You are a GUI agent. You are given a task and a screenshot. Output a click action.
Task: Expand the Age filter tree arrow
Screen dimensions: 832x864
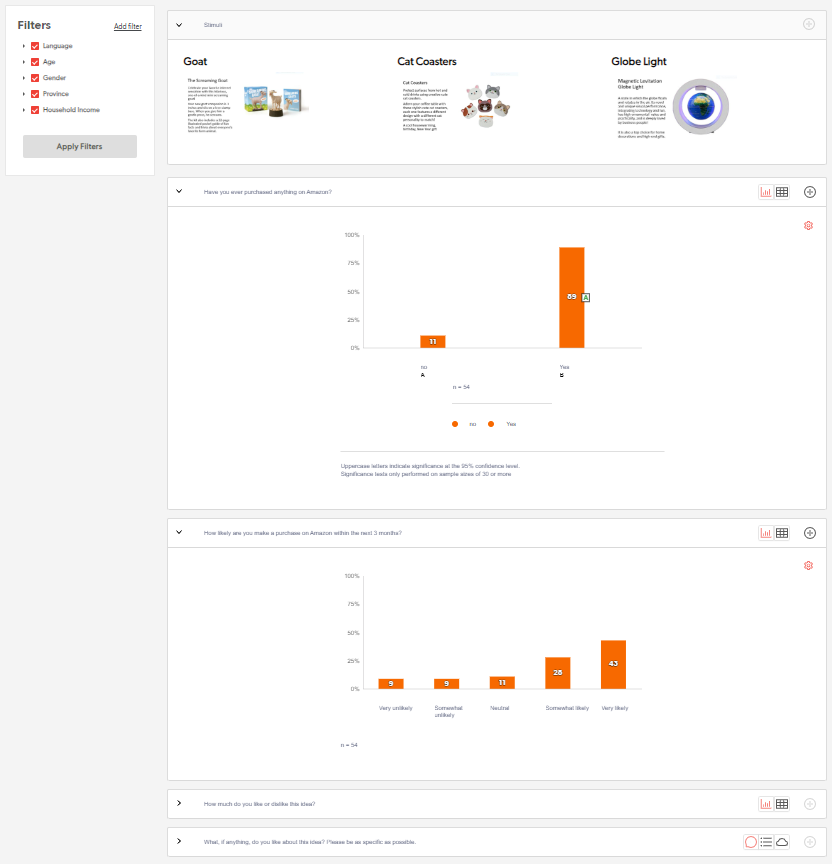(24, 62)
